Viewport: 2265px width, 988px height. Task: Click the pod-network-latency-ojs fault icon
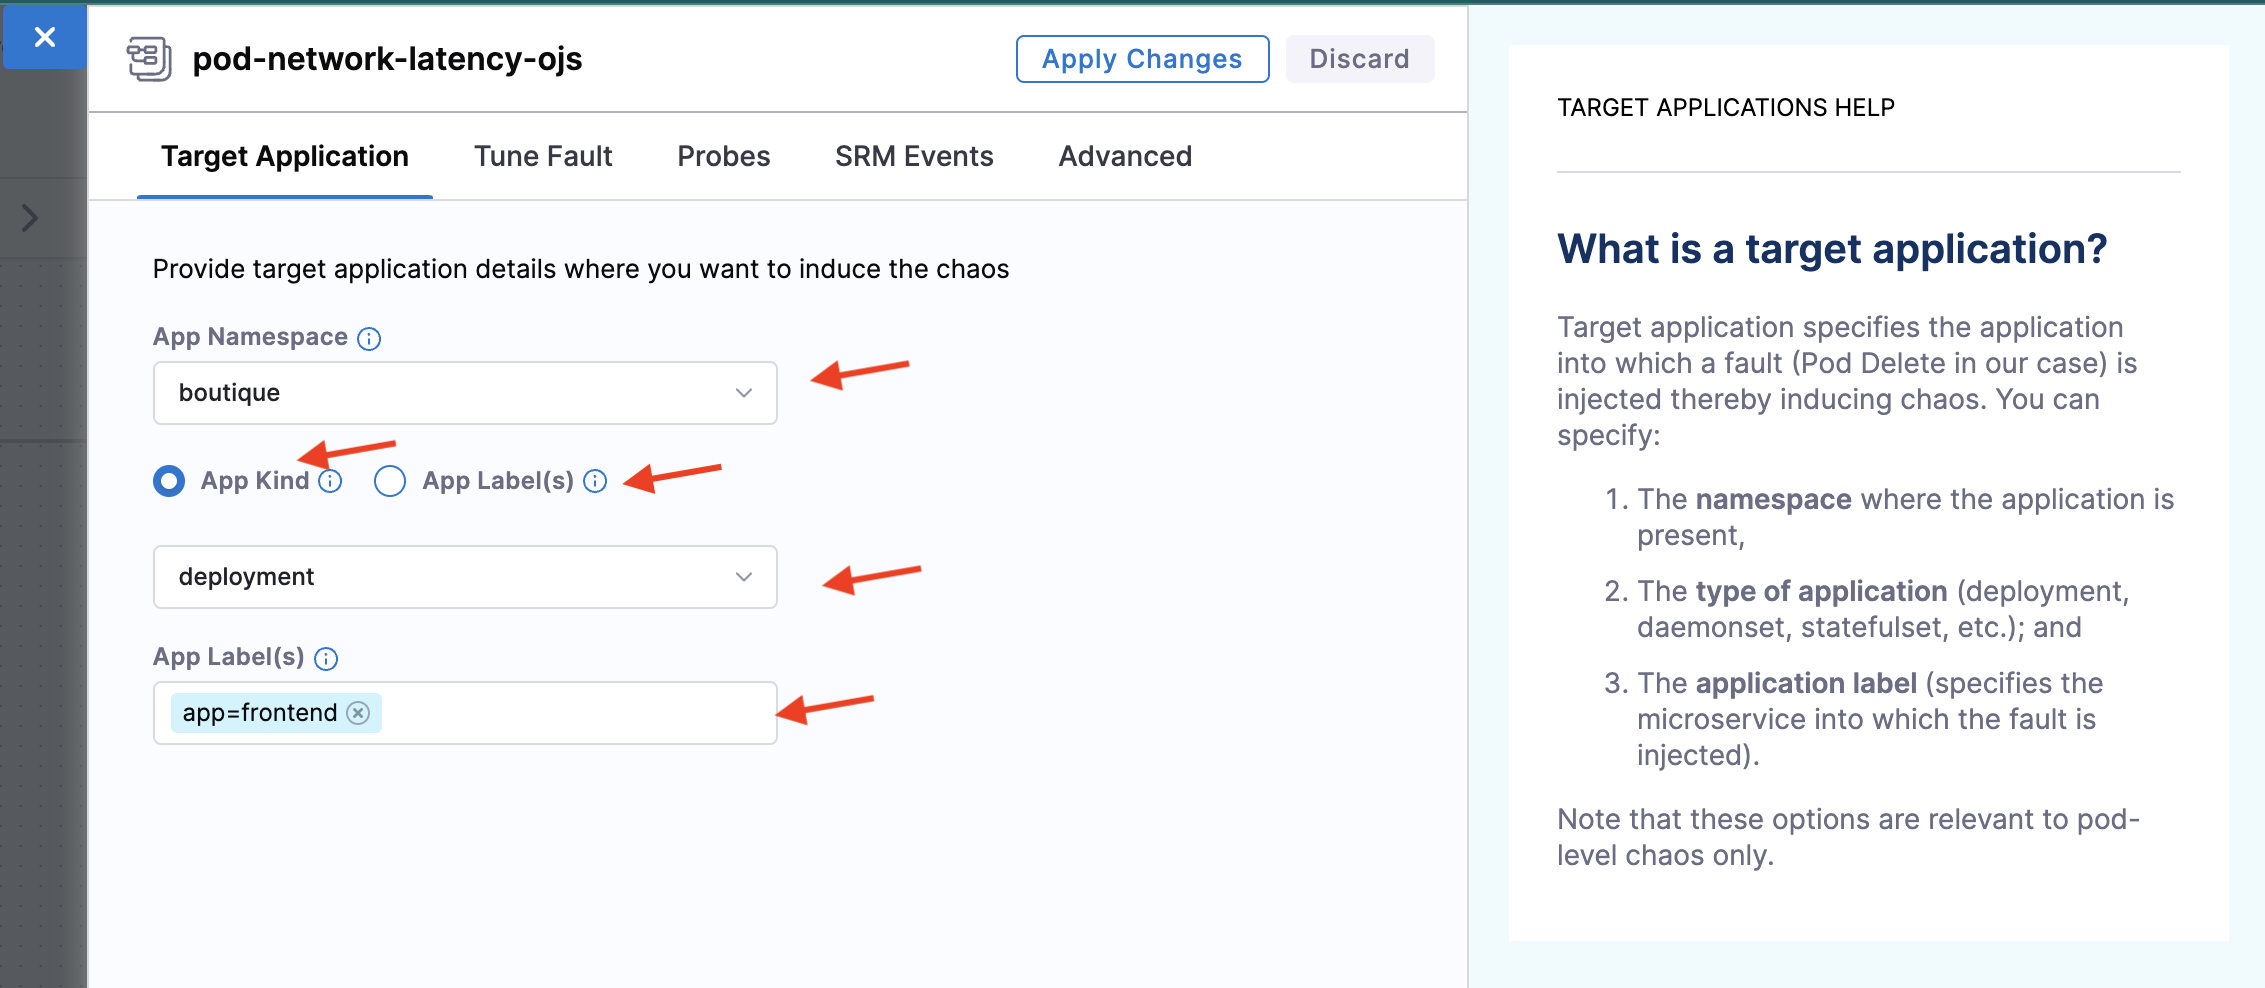click(x=149, y=59)
